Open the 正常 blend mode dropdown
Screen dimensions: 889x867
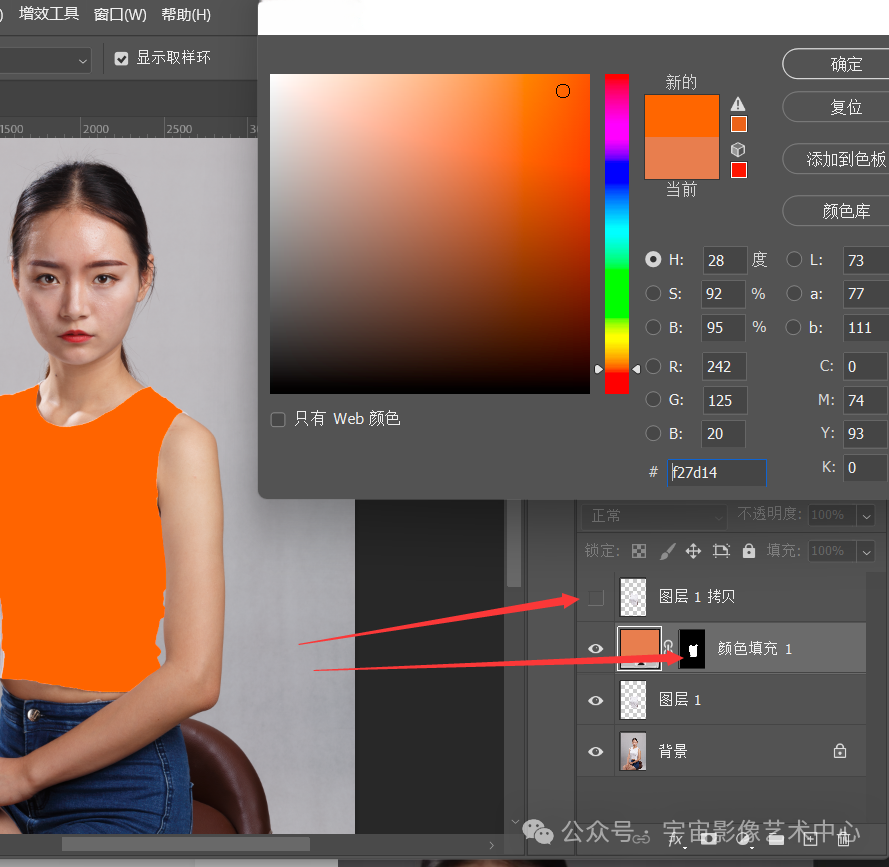tap(654, 516)
